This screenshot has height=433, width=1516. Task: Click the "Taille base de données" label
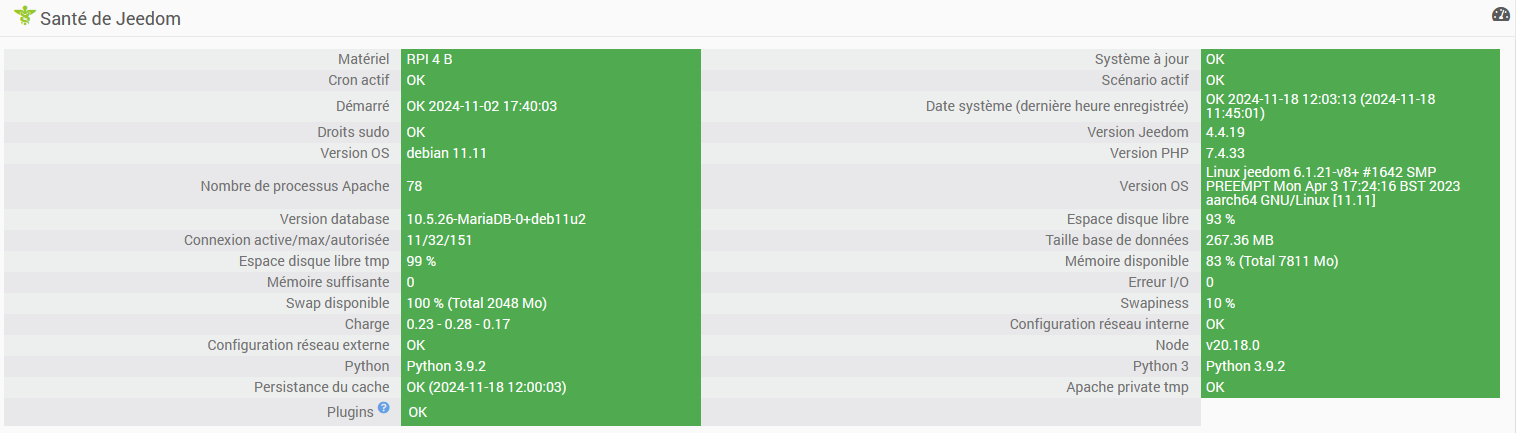(x=1116, y=240)
